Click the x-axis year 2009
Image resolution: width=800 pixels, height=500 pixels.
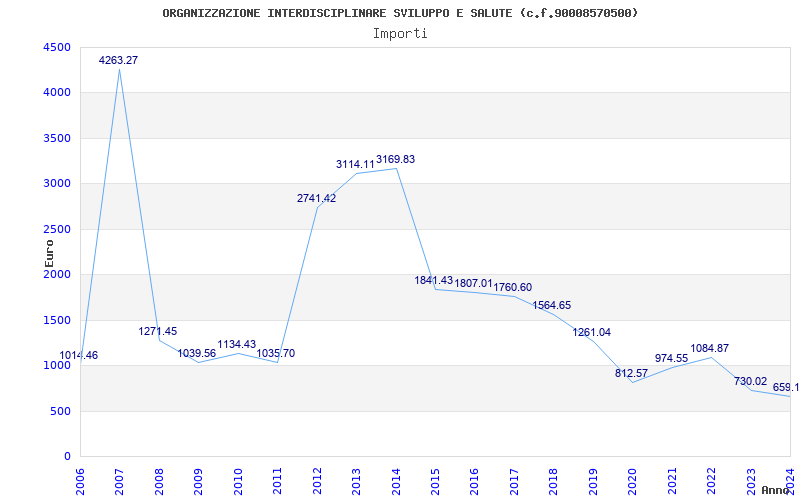[198, 482]
